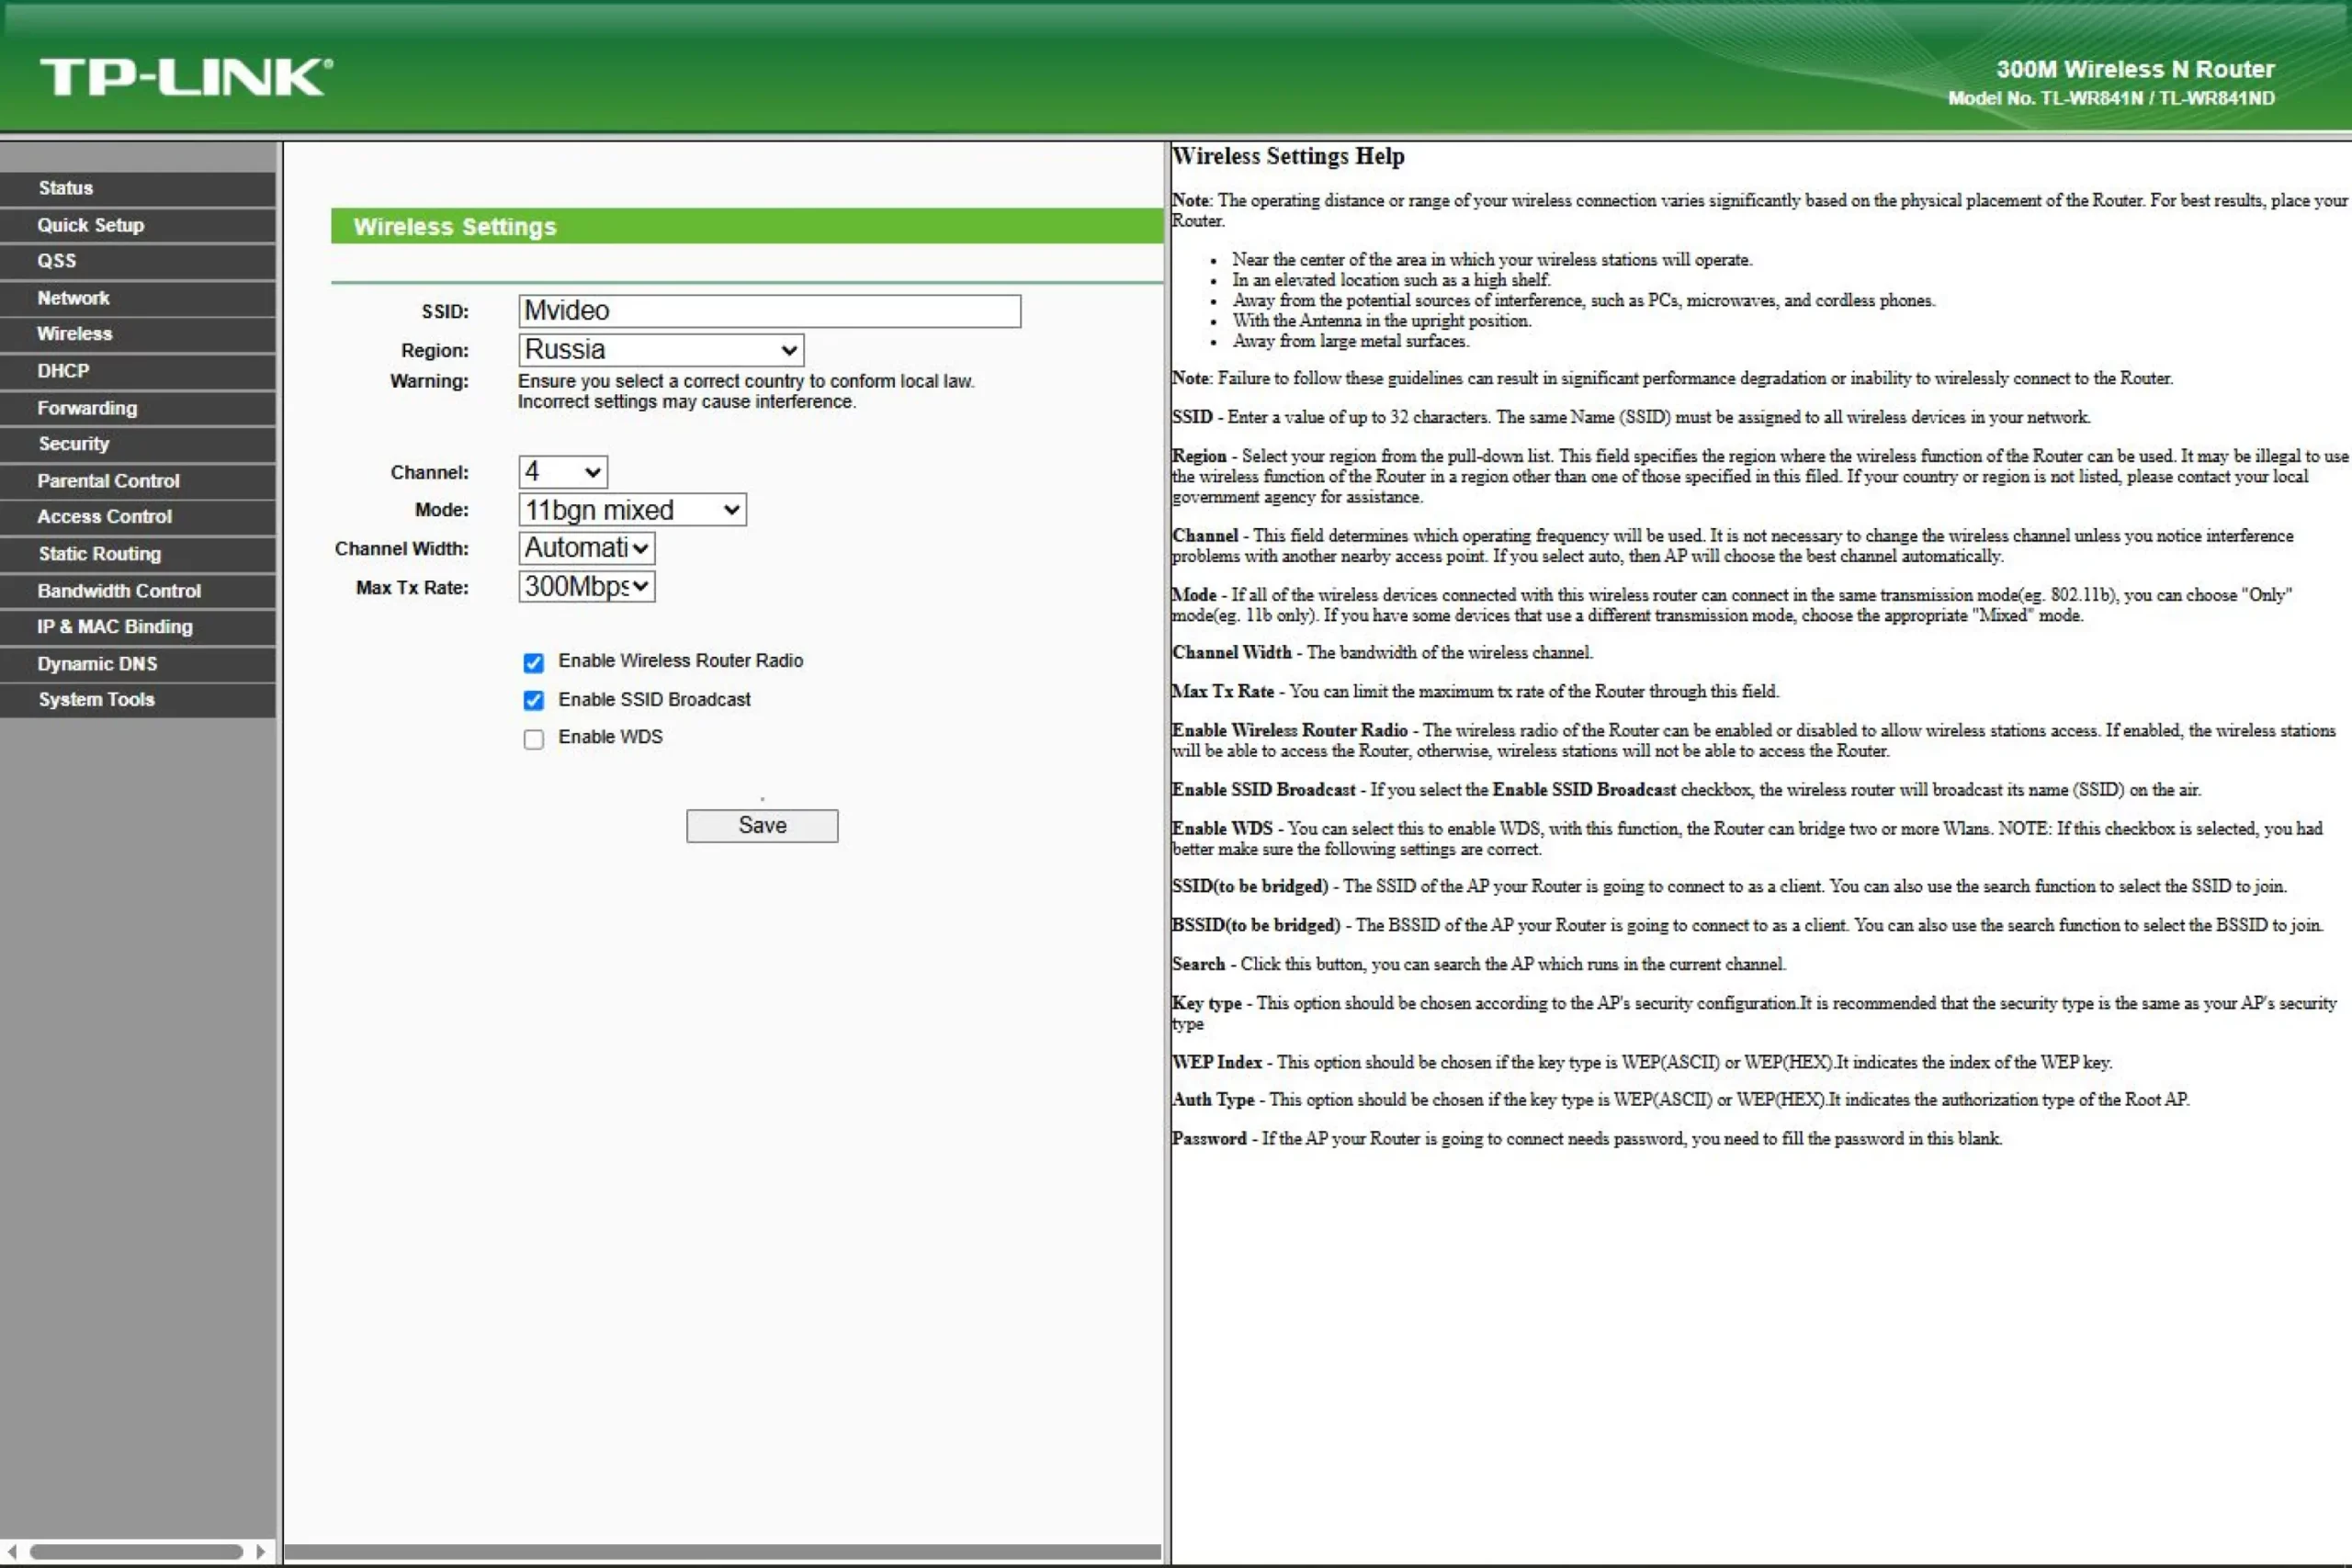Screen dimensions: 2352x1568
Task: Select Parental Control in the sidebar
Action: click(x=108, y=481)
